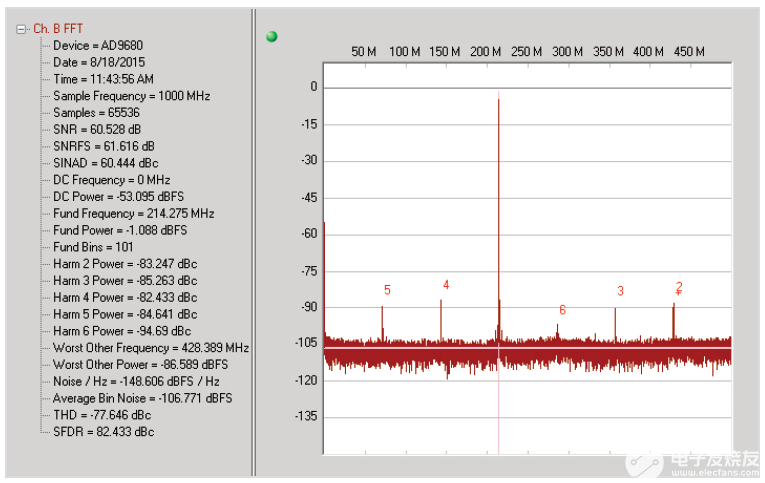This screenshot has width=765, height=483.
Task: Select the SFDR = 82.433 dBc row
Action: (103, 432)
